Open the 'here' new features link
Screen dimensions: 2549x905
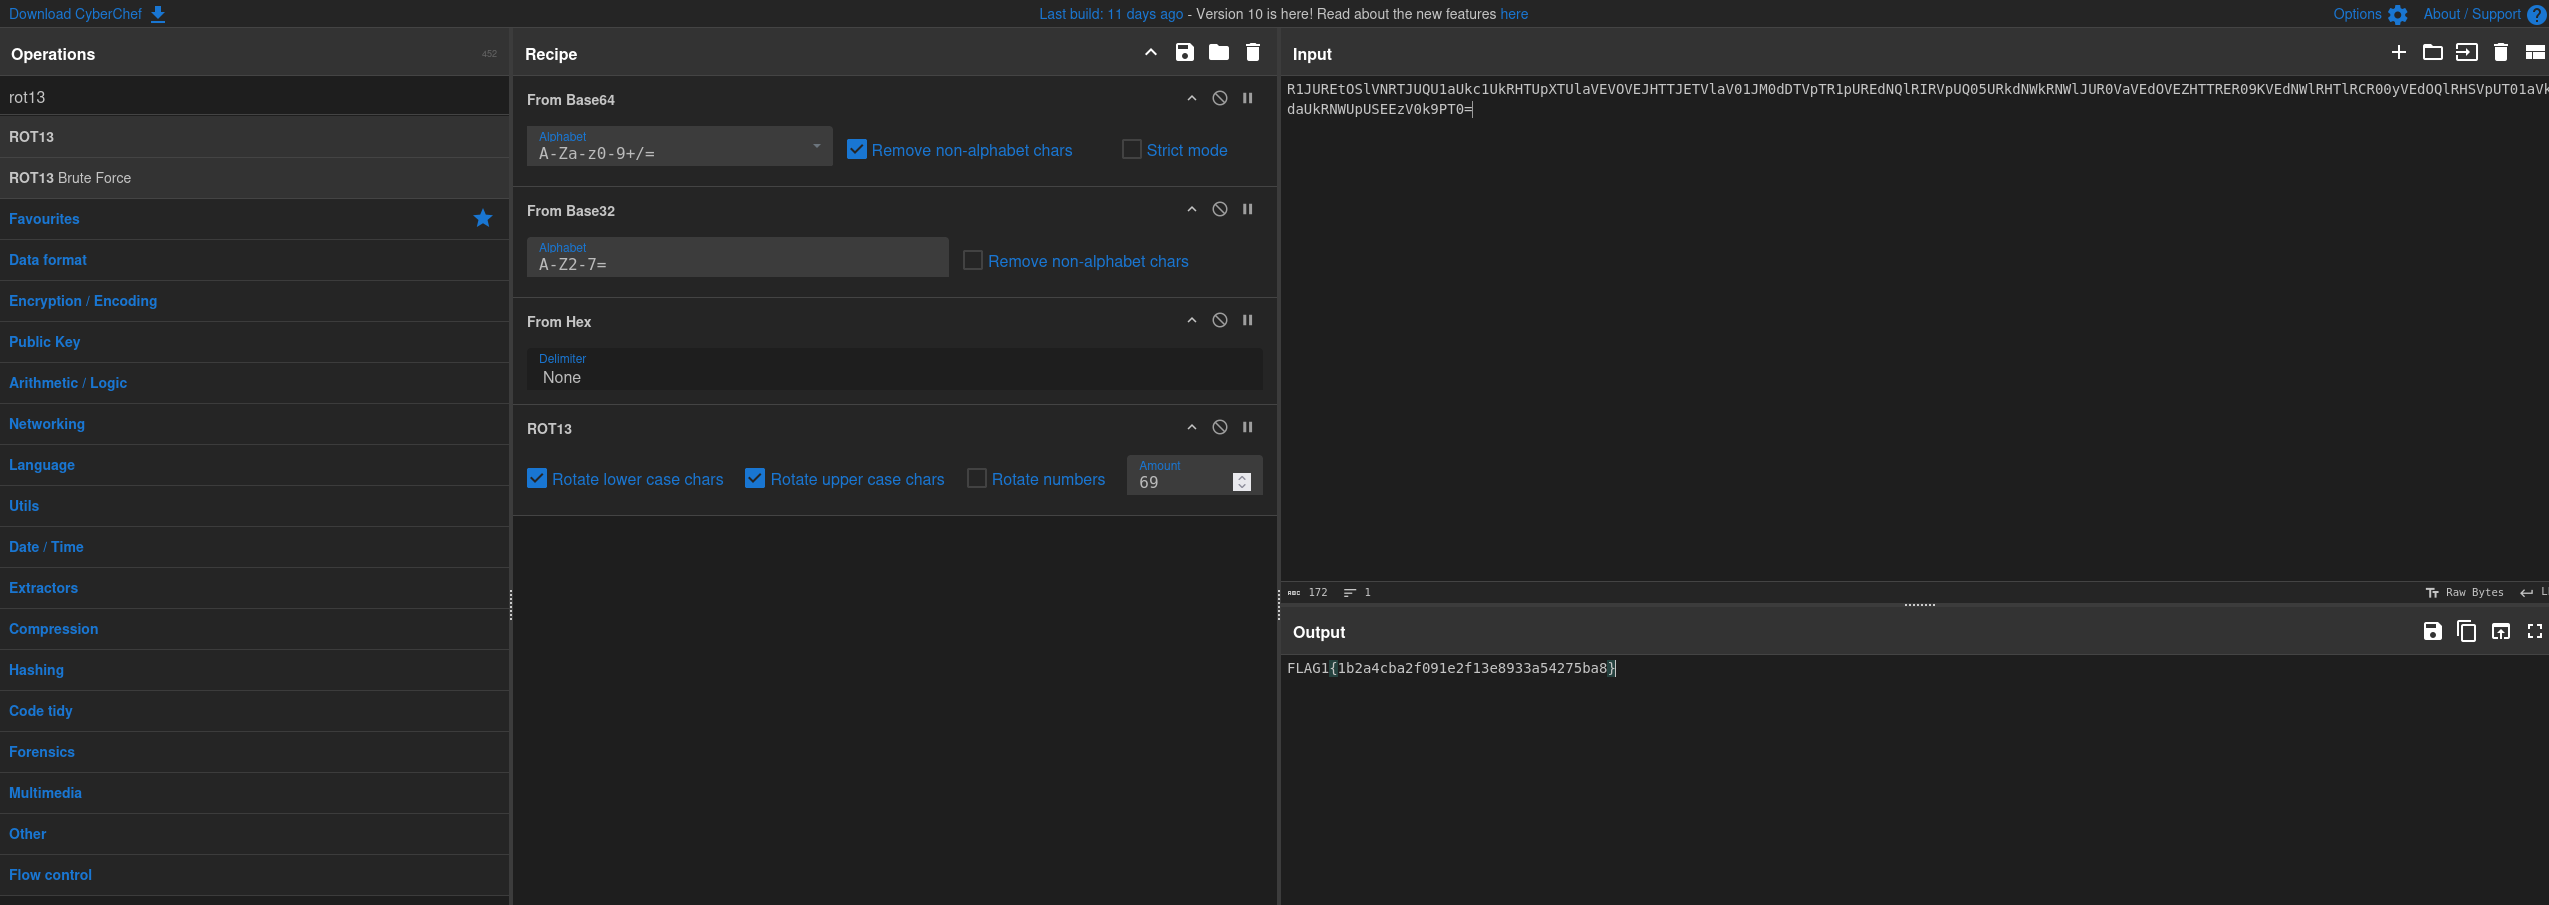pyautogui.click(x=1514, y=14)
